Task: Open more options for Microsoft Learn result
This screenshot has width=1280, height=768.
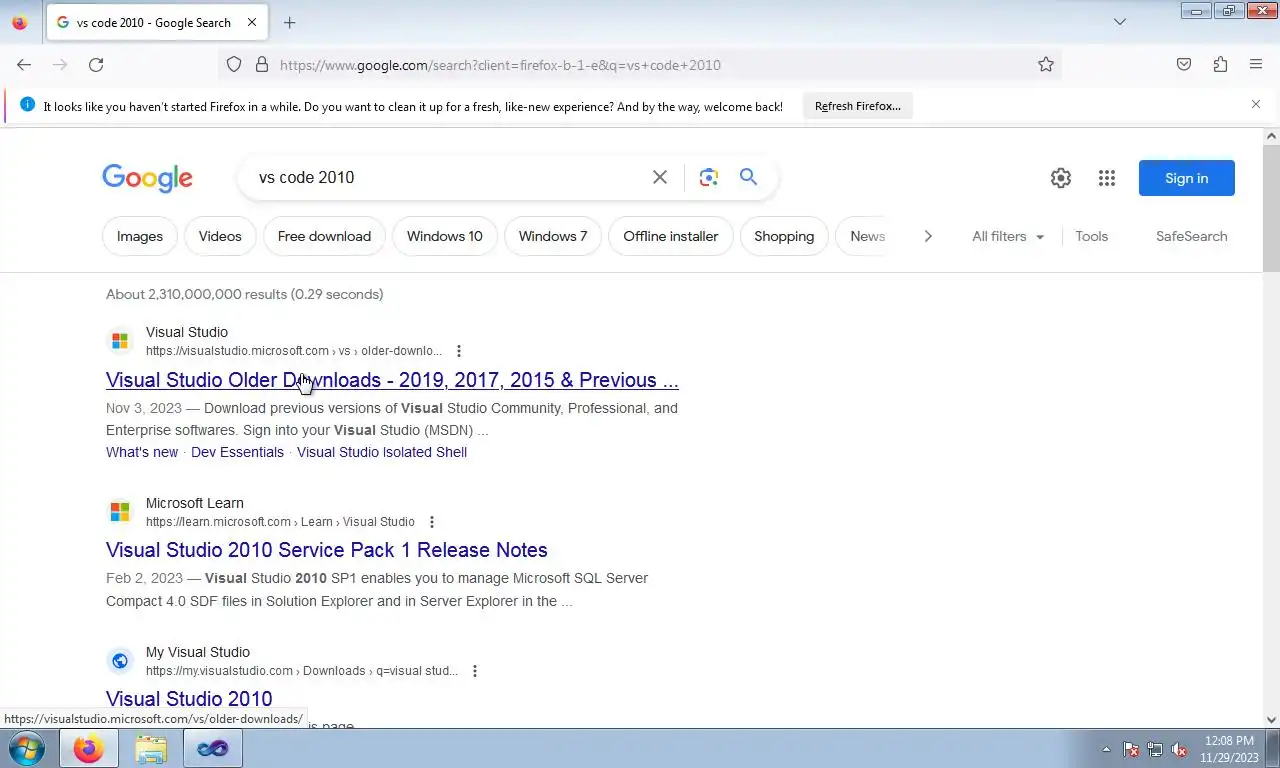Action: click(x=432, y=522)
